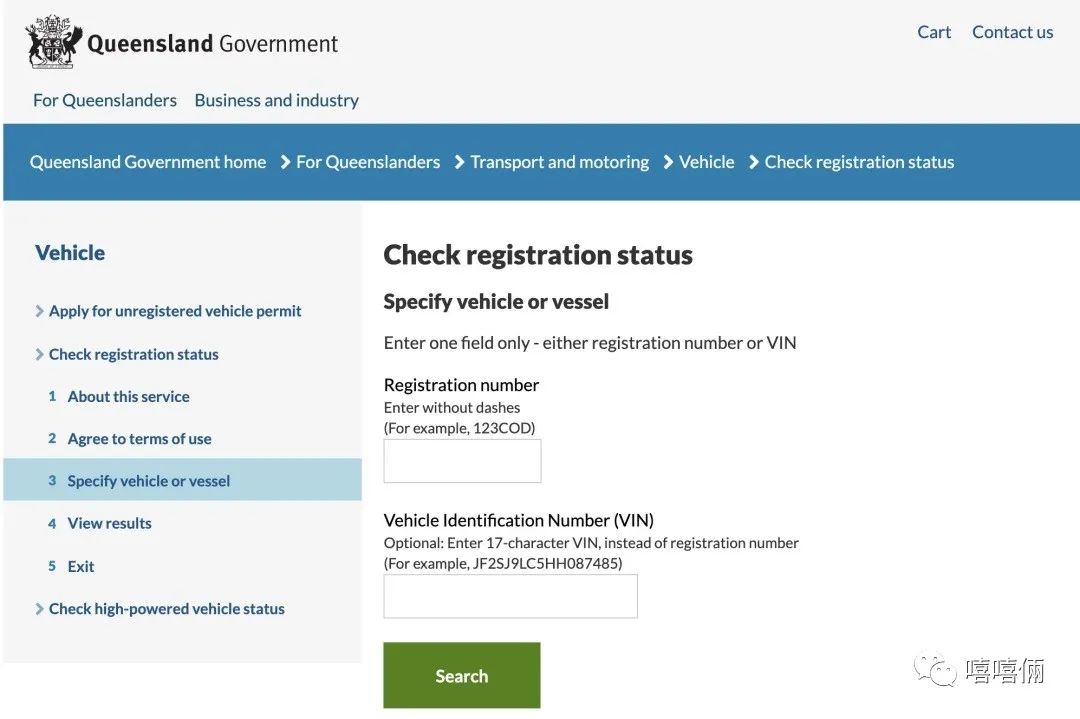Switch to Business and industry tab

[x=276, y=100]
